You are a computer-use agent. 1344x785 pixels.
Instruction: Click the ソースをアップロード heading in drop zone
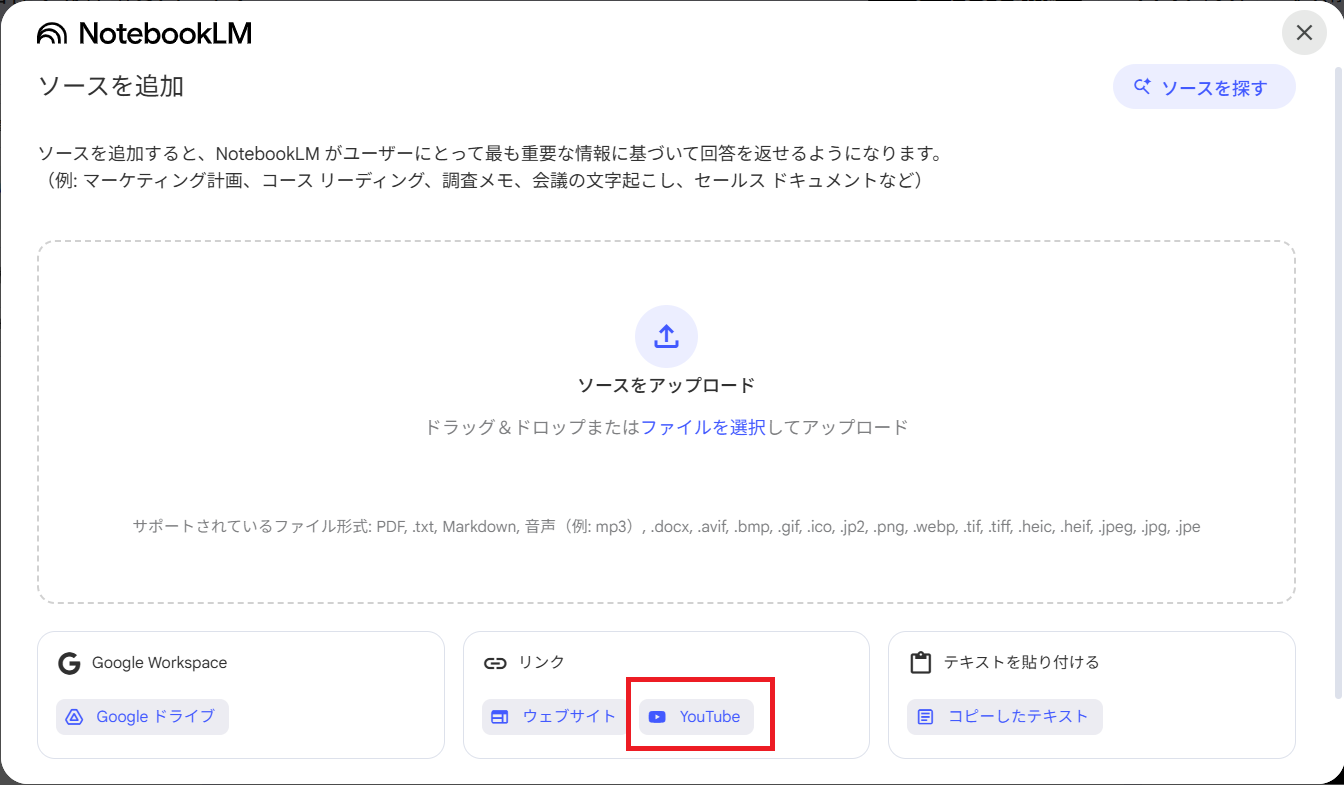point(666,386)
